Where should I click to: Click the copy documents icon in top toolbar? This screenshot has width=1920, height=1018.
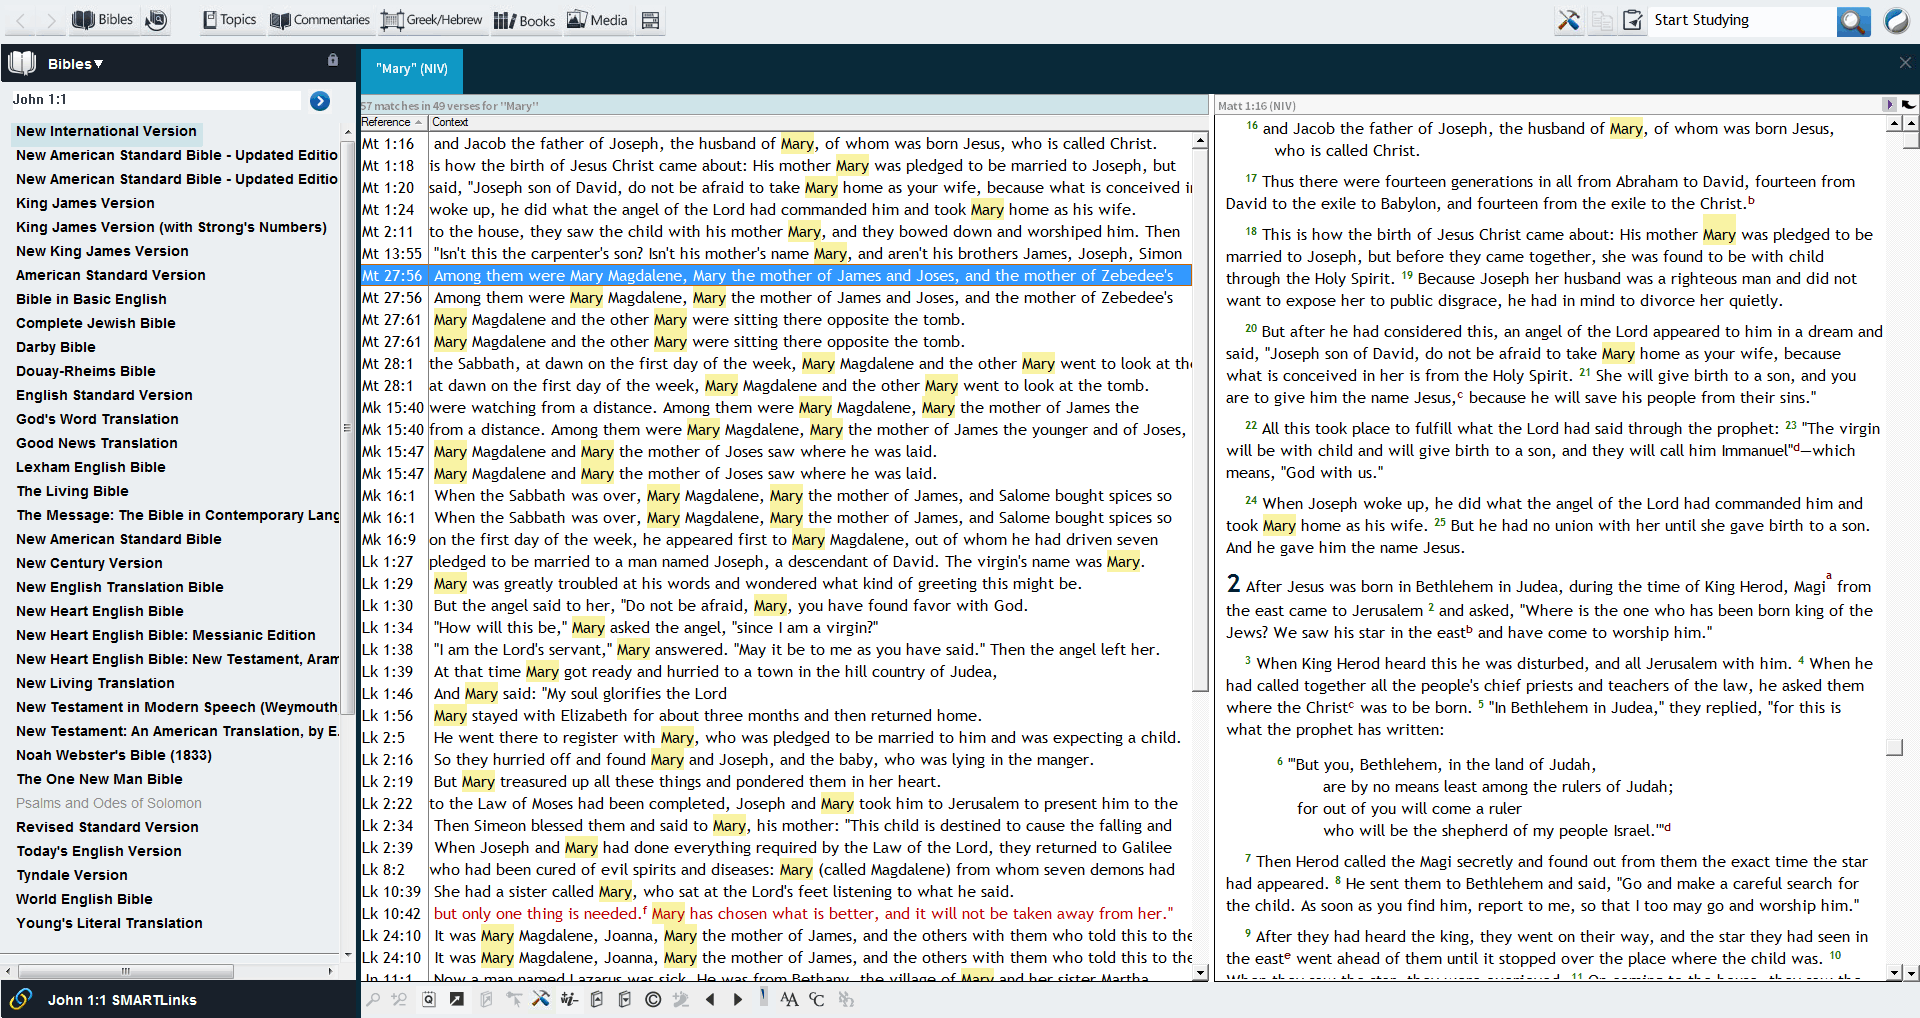tap(1602, 20)
